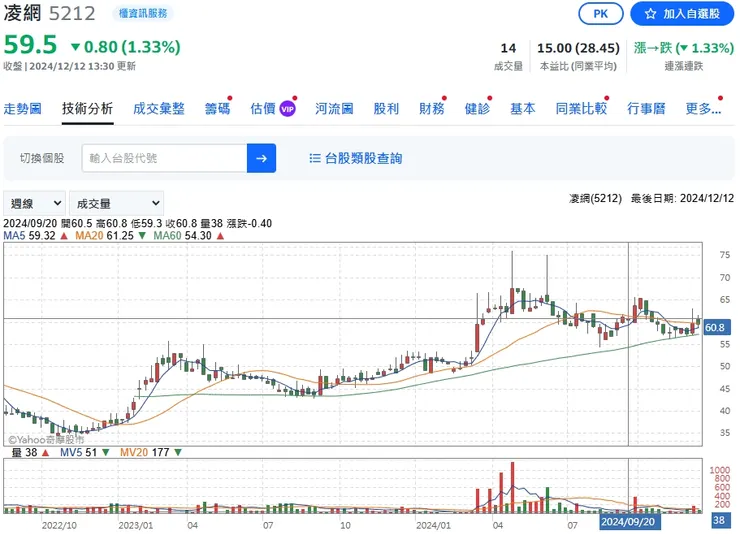Open the 基本 tab
The width and height of the screenshot is (740, 534).
pyautogui.click(x=523, y=109)
